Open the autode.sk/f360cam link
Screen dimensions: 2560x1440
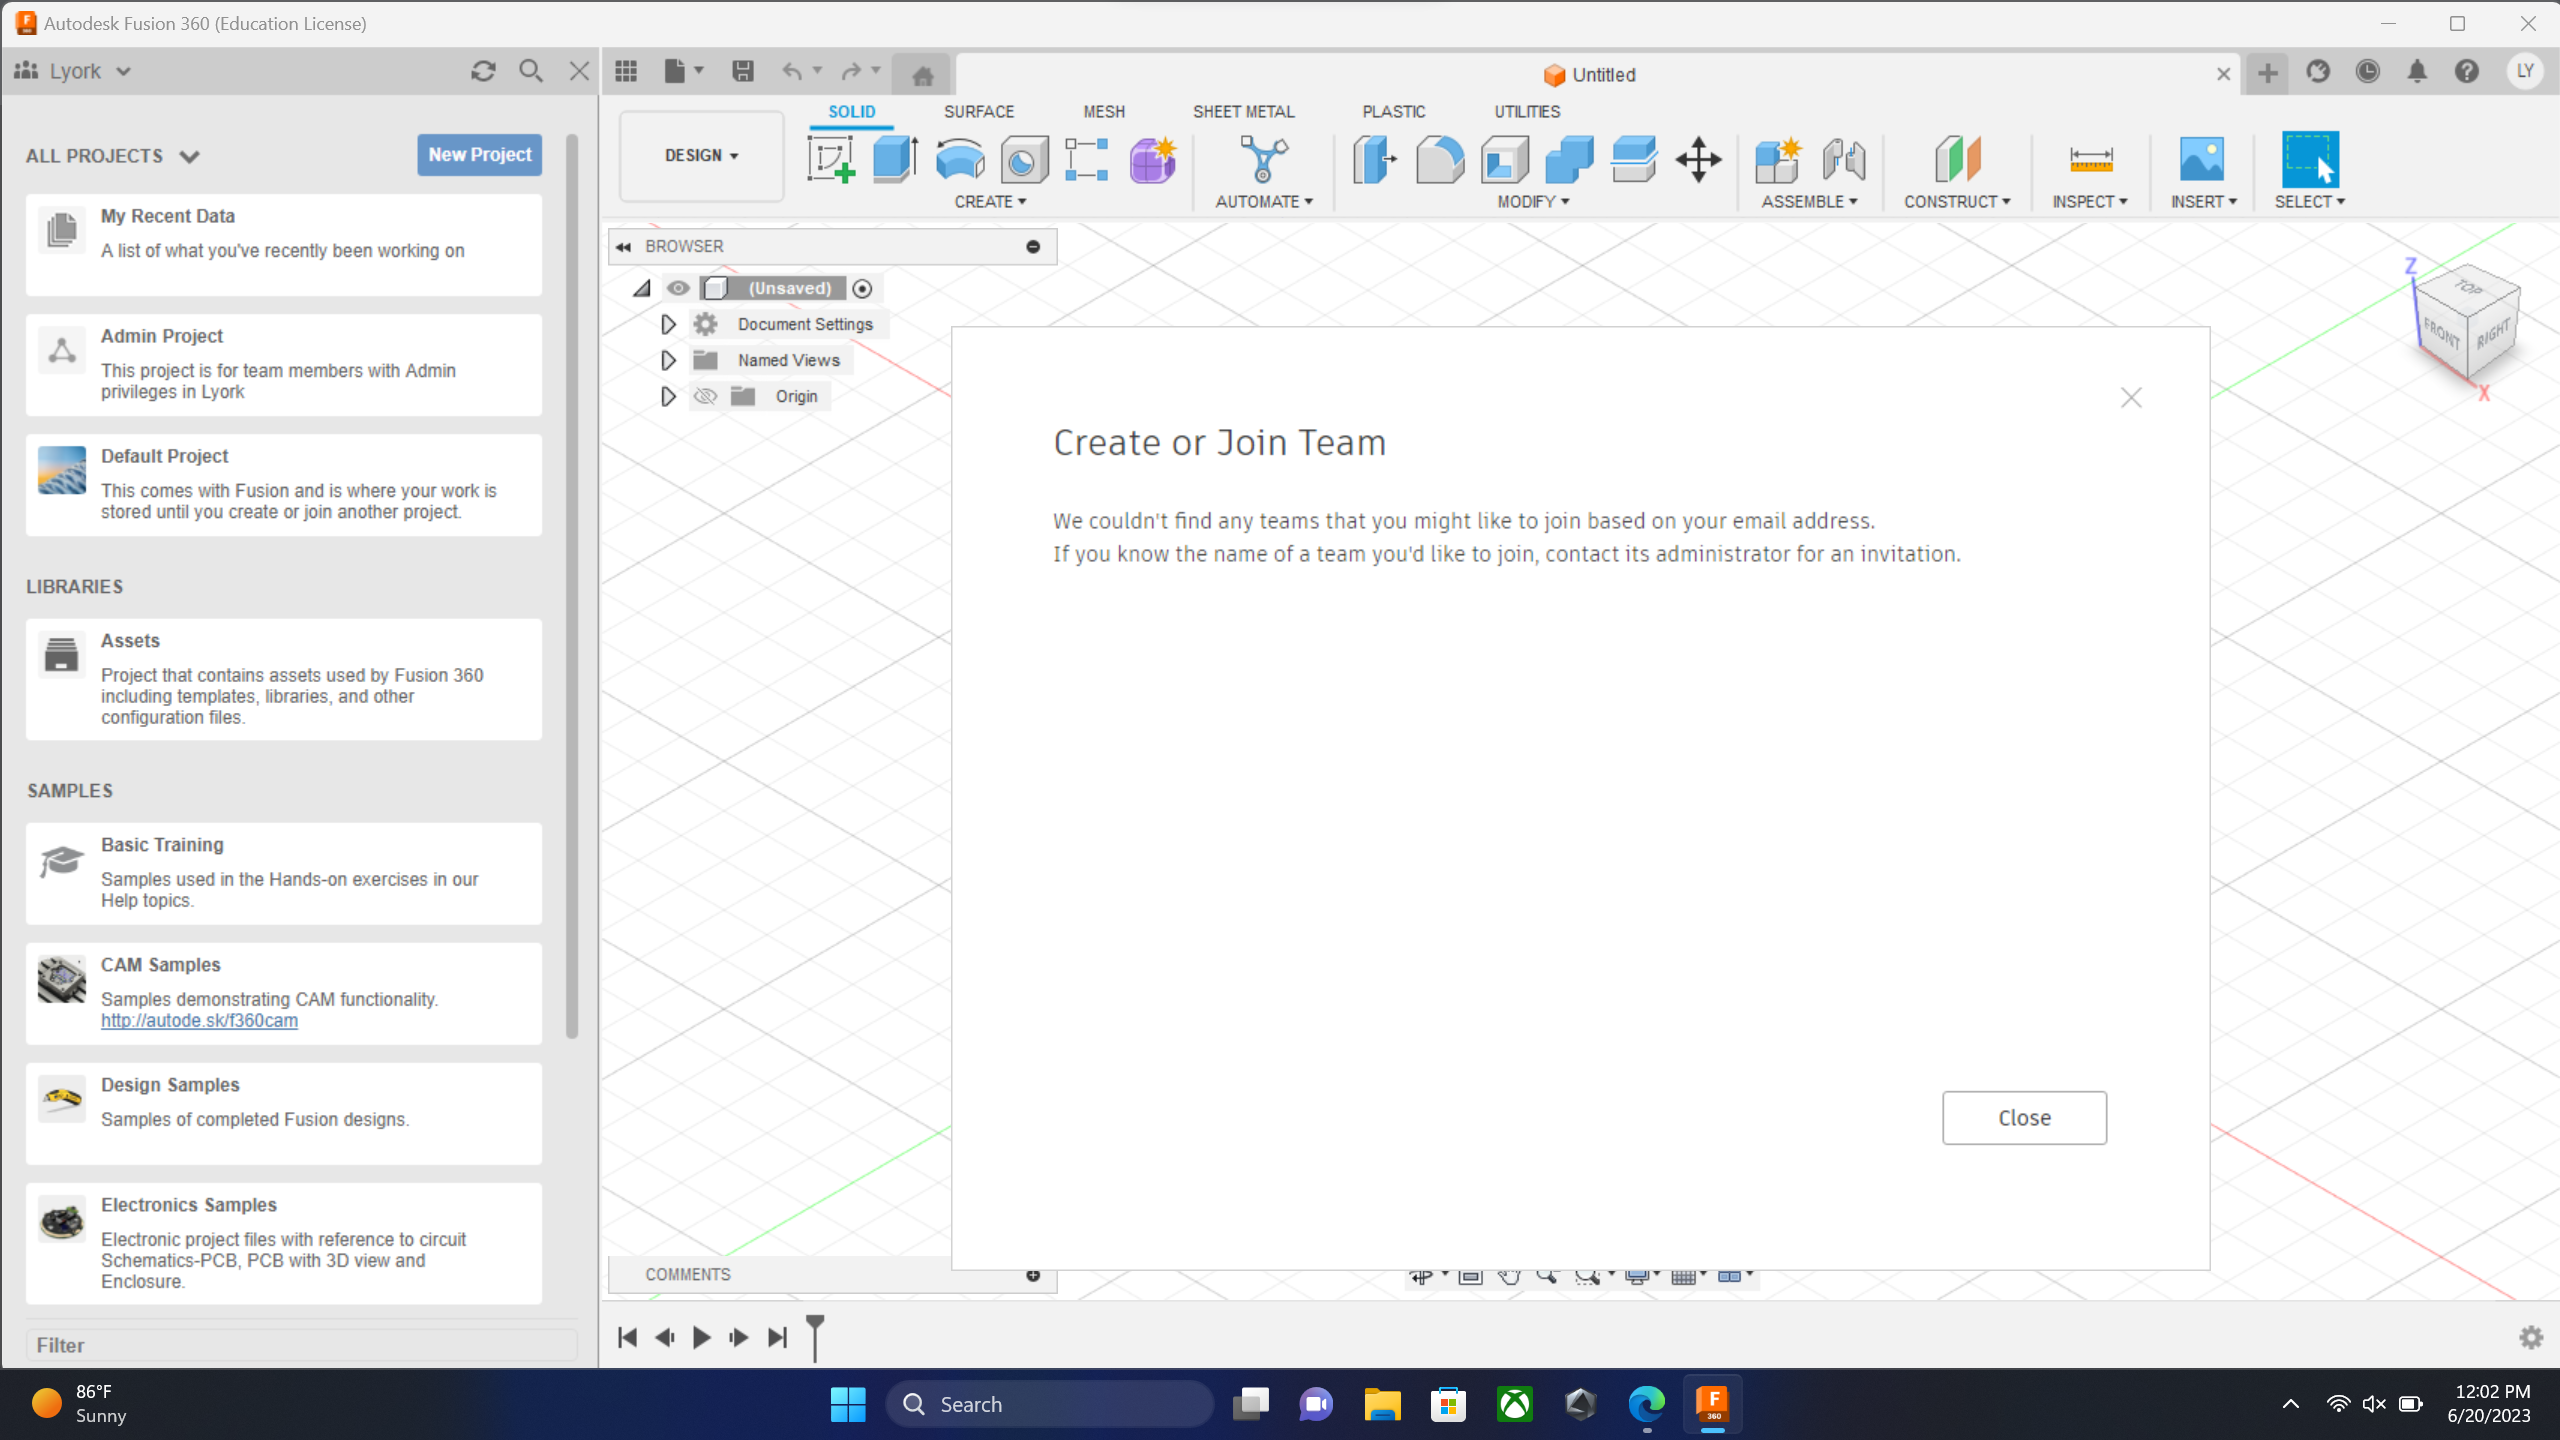click(199, 1021)
